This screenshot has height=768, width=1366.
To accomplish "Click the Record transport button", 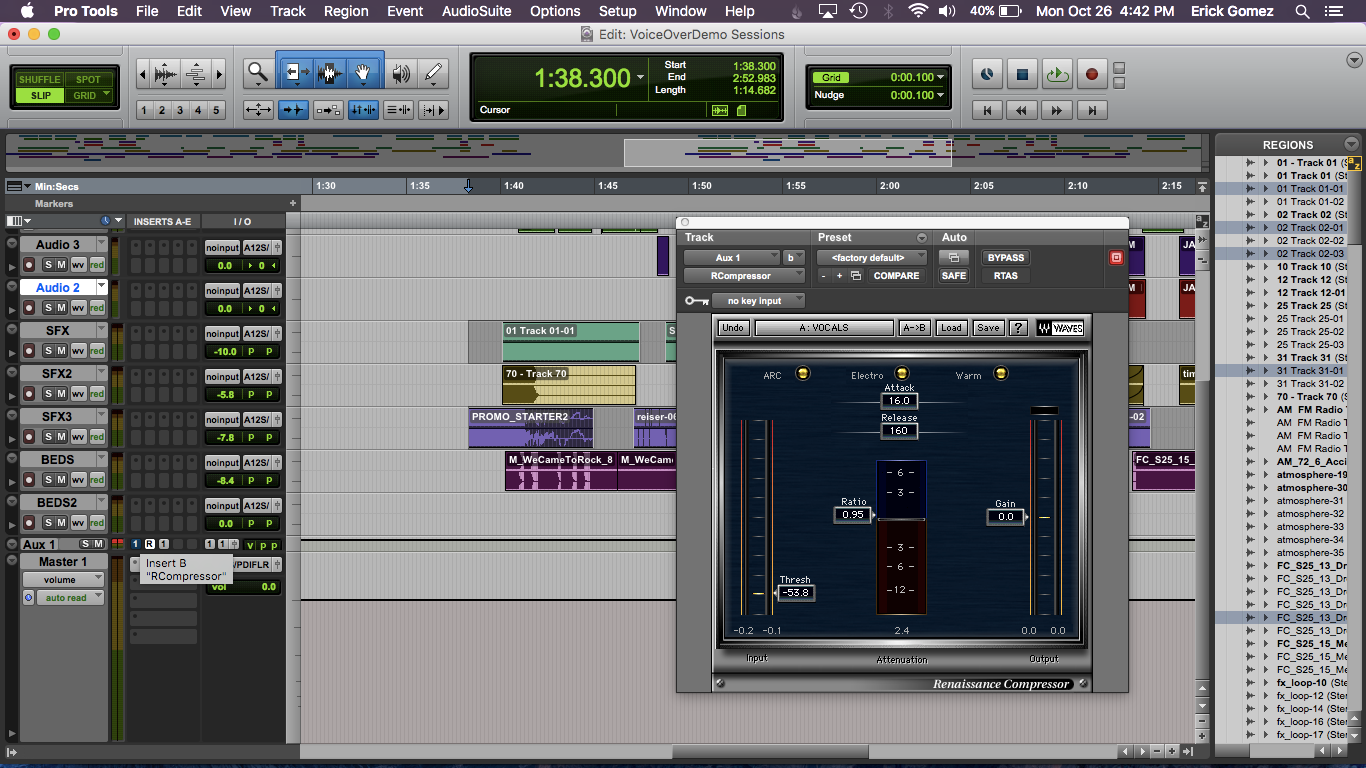I will pyautogui.click(x=1092, y=74).
